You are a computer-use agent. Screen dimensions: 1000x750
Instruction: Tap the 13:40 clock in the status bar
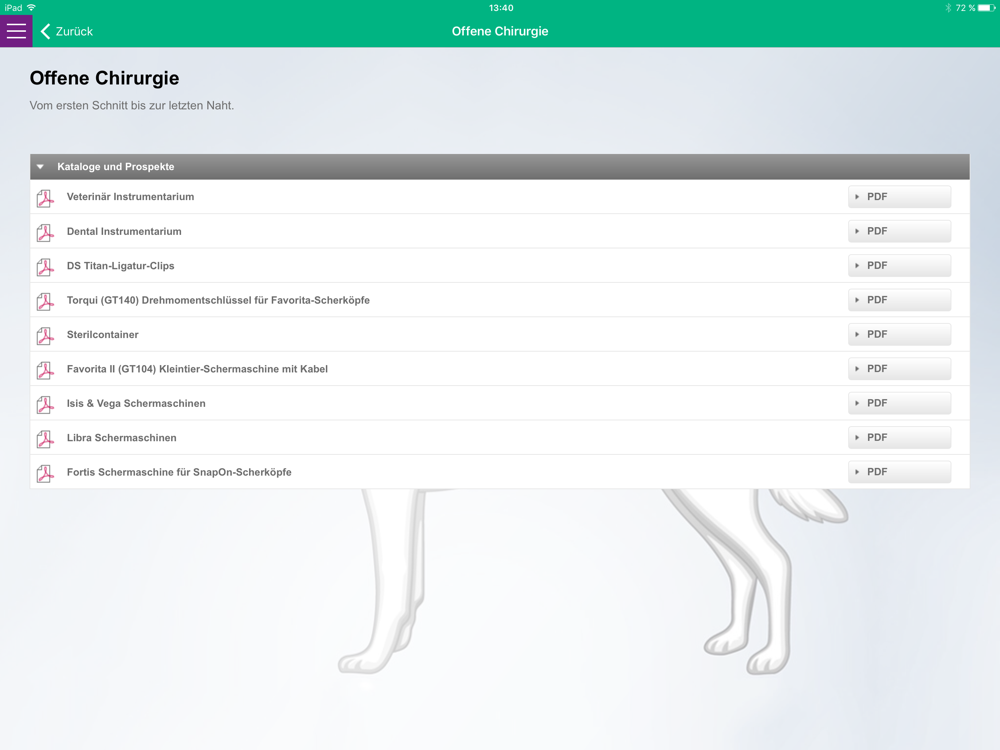coord(501,8)
